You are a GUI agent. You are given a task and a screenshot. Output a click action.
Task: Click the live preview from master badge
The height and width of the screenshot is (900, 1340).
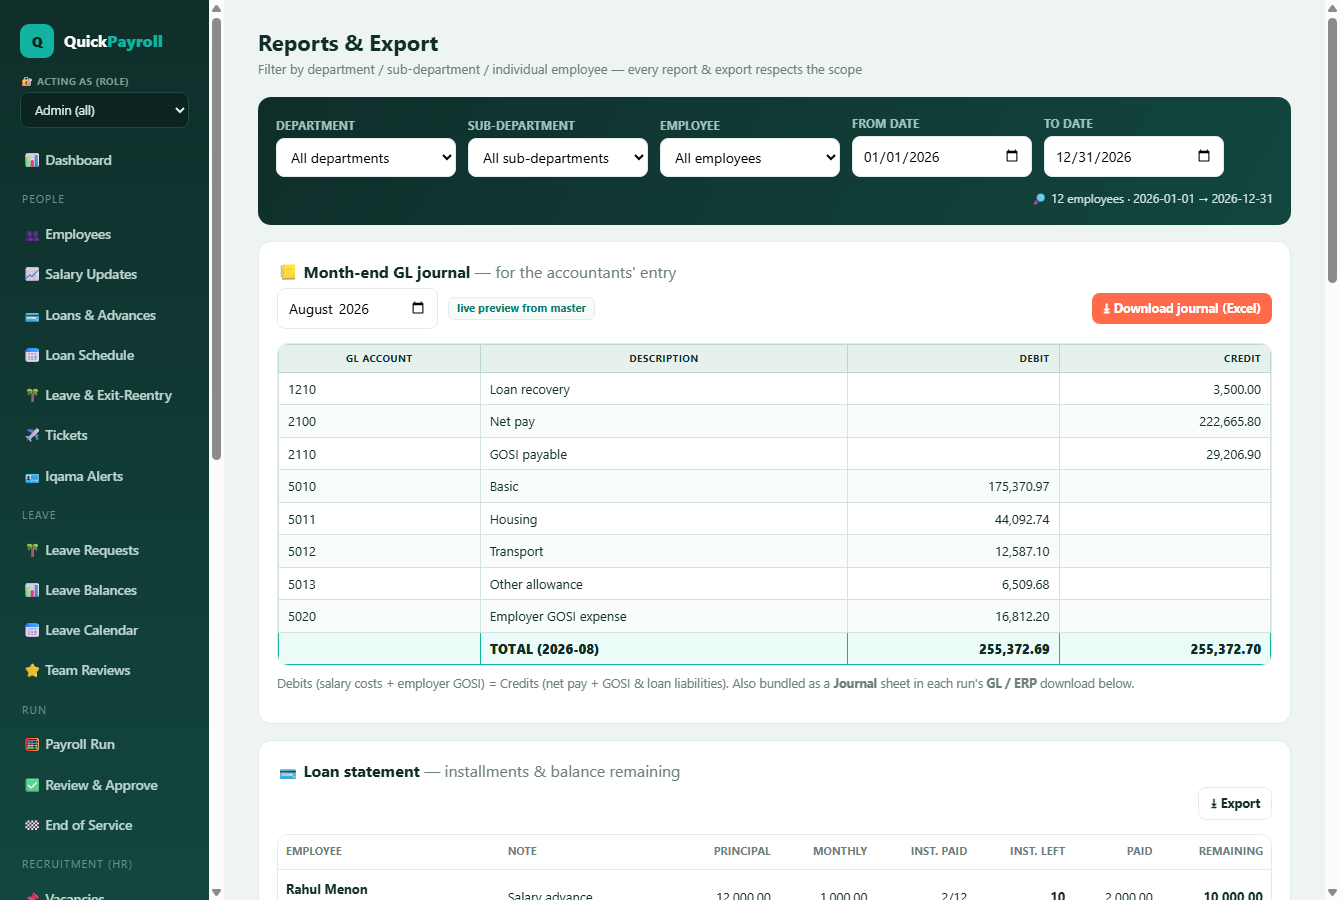[x=521, y=308]
